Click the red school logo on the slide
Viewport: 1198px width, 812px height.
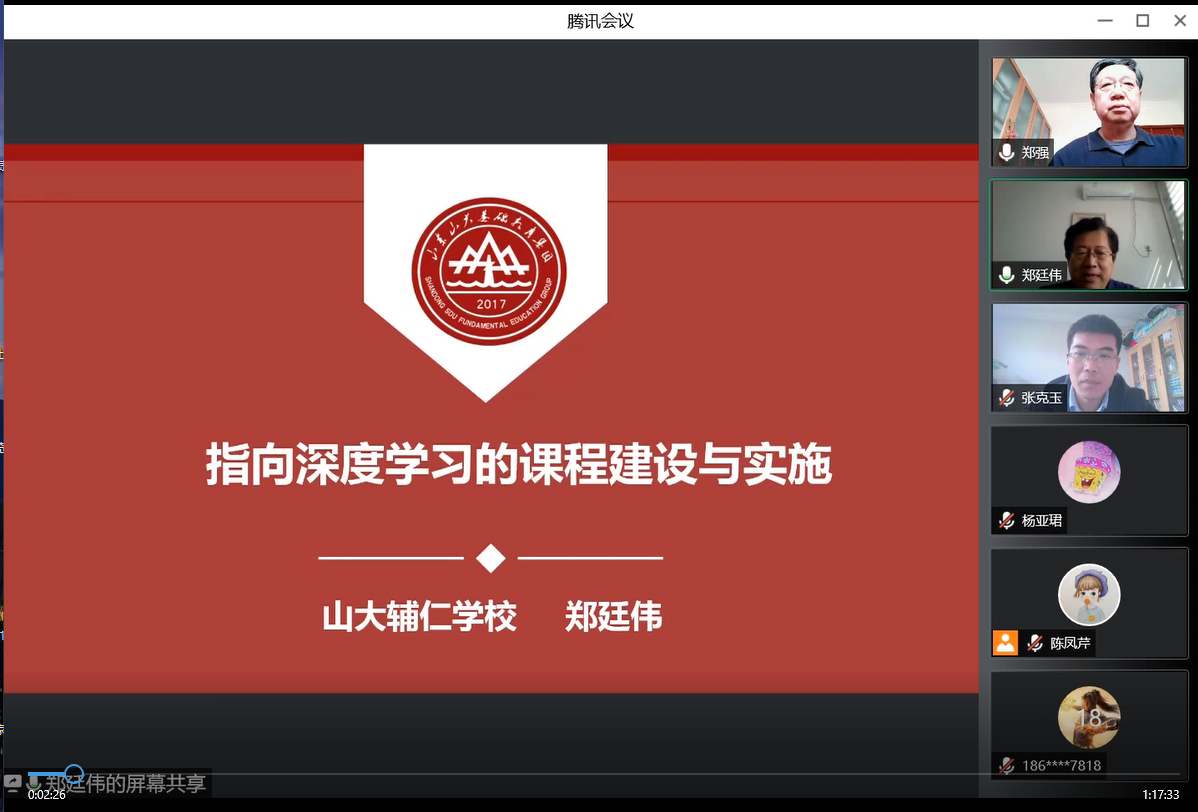tap(488, 271)
